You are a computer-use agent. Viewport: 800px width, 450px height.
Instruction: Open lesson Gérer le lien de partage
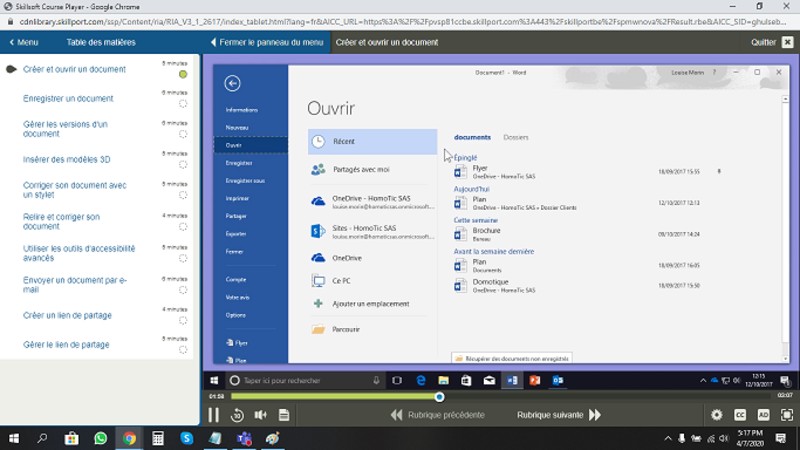pyautogui.click(x=66, y=345)
